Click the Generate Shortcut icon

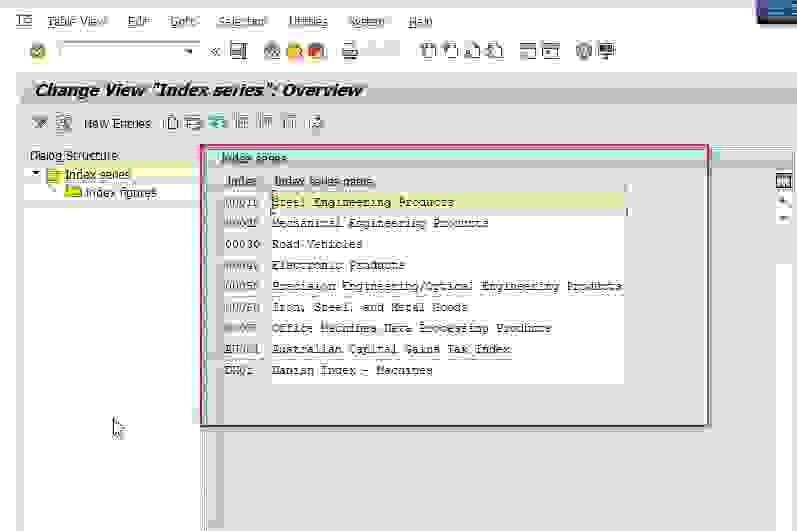[550, 51]
